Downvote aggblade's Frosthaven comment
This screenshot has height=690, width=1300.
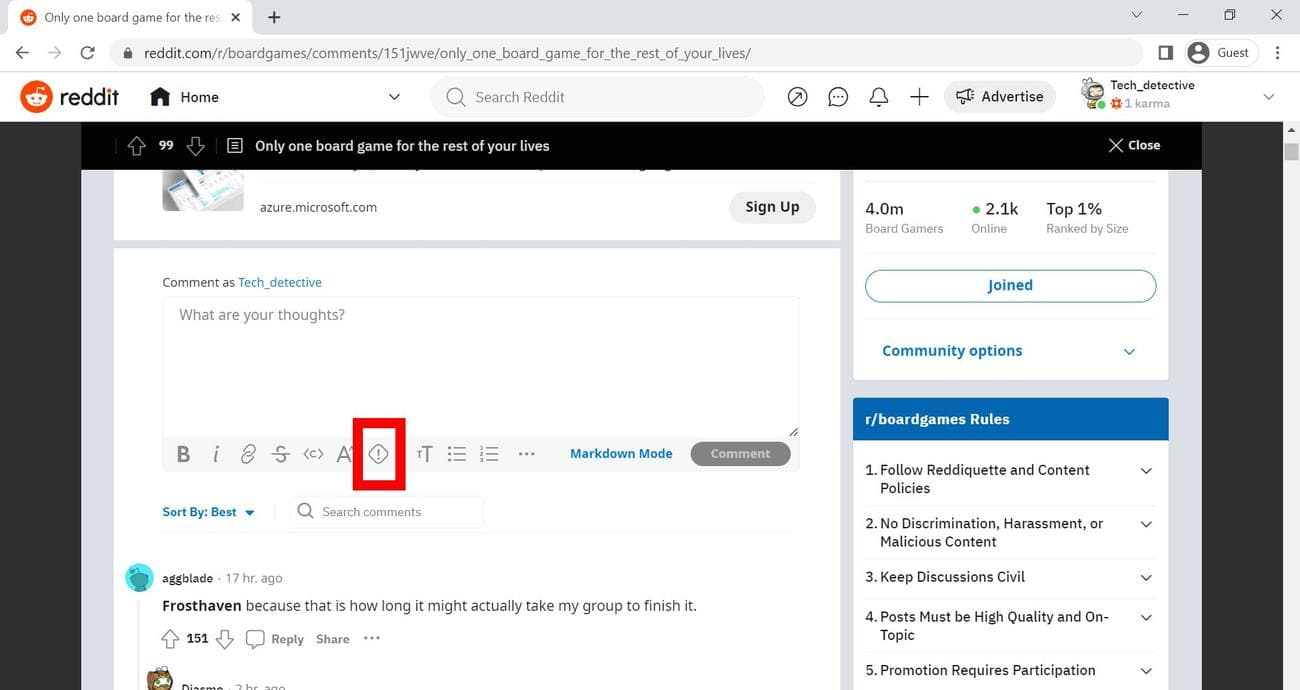pos(225,639)
